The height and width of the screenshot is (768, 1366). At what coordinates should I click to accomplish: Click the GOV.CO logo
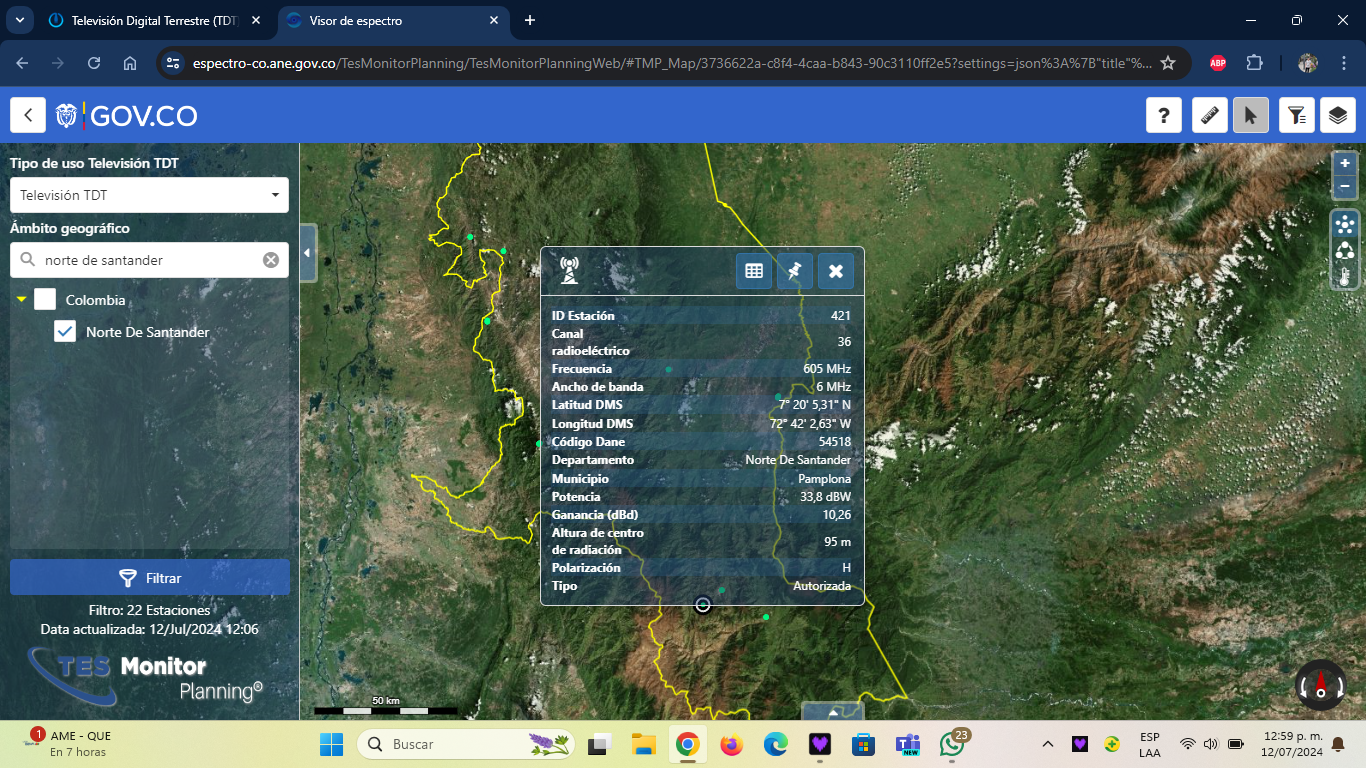pyautogui.click(x=126, y=116)
